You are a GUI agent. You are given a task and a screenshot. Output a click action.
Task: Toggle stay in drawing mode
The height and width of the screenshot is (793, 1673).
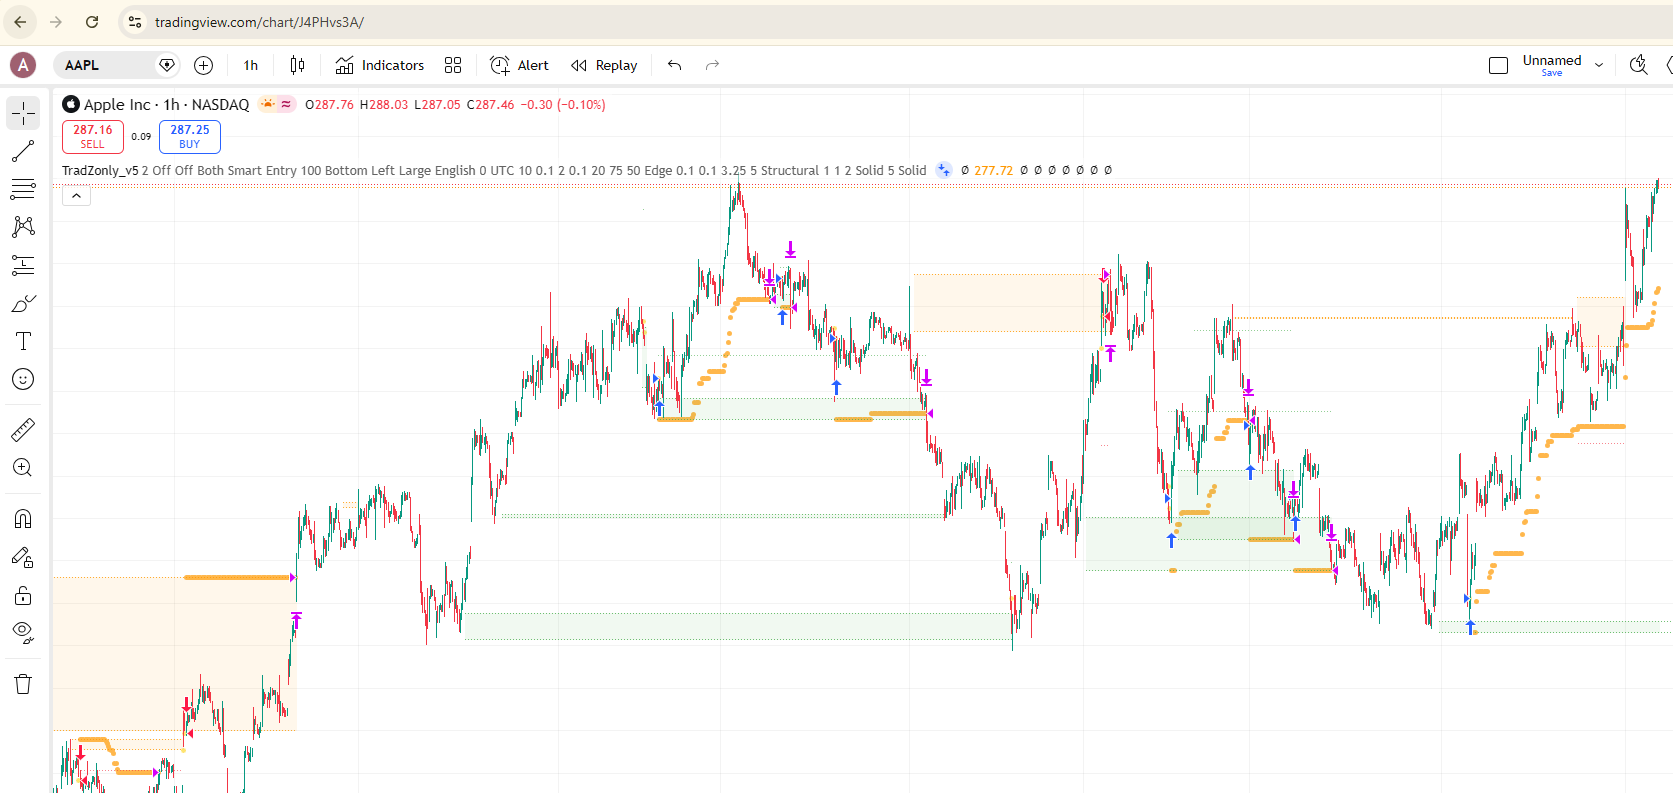click(23, 557)
